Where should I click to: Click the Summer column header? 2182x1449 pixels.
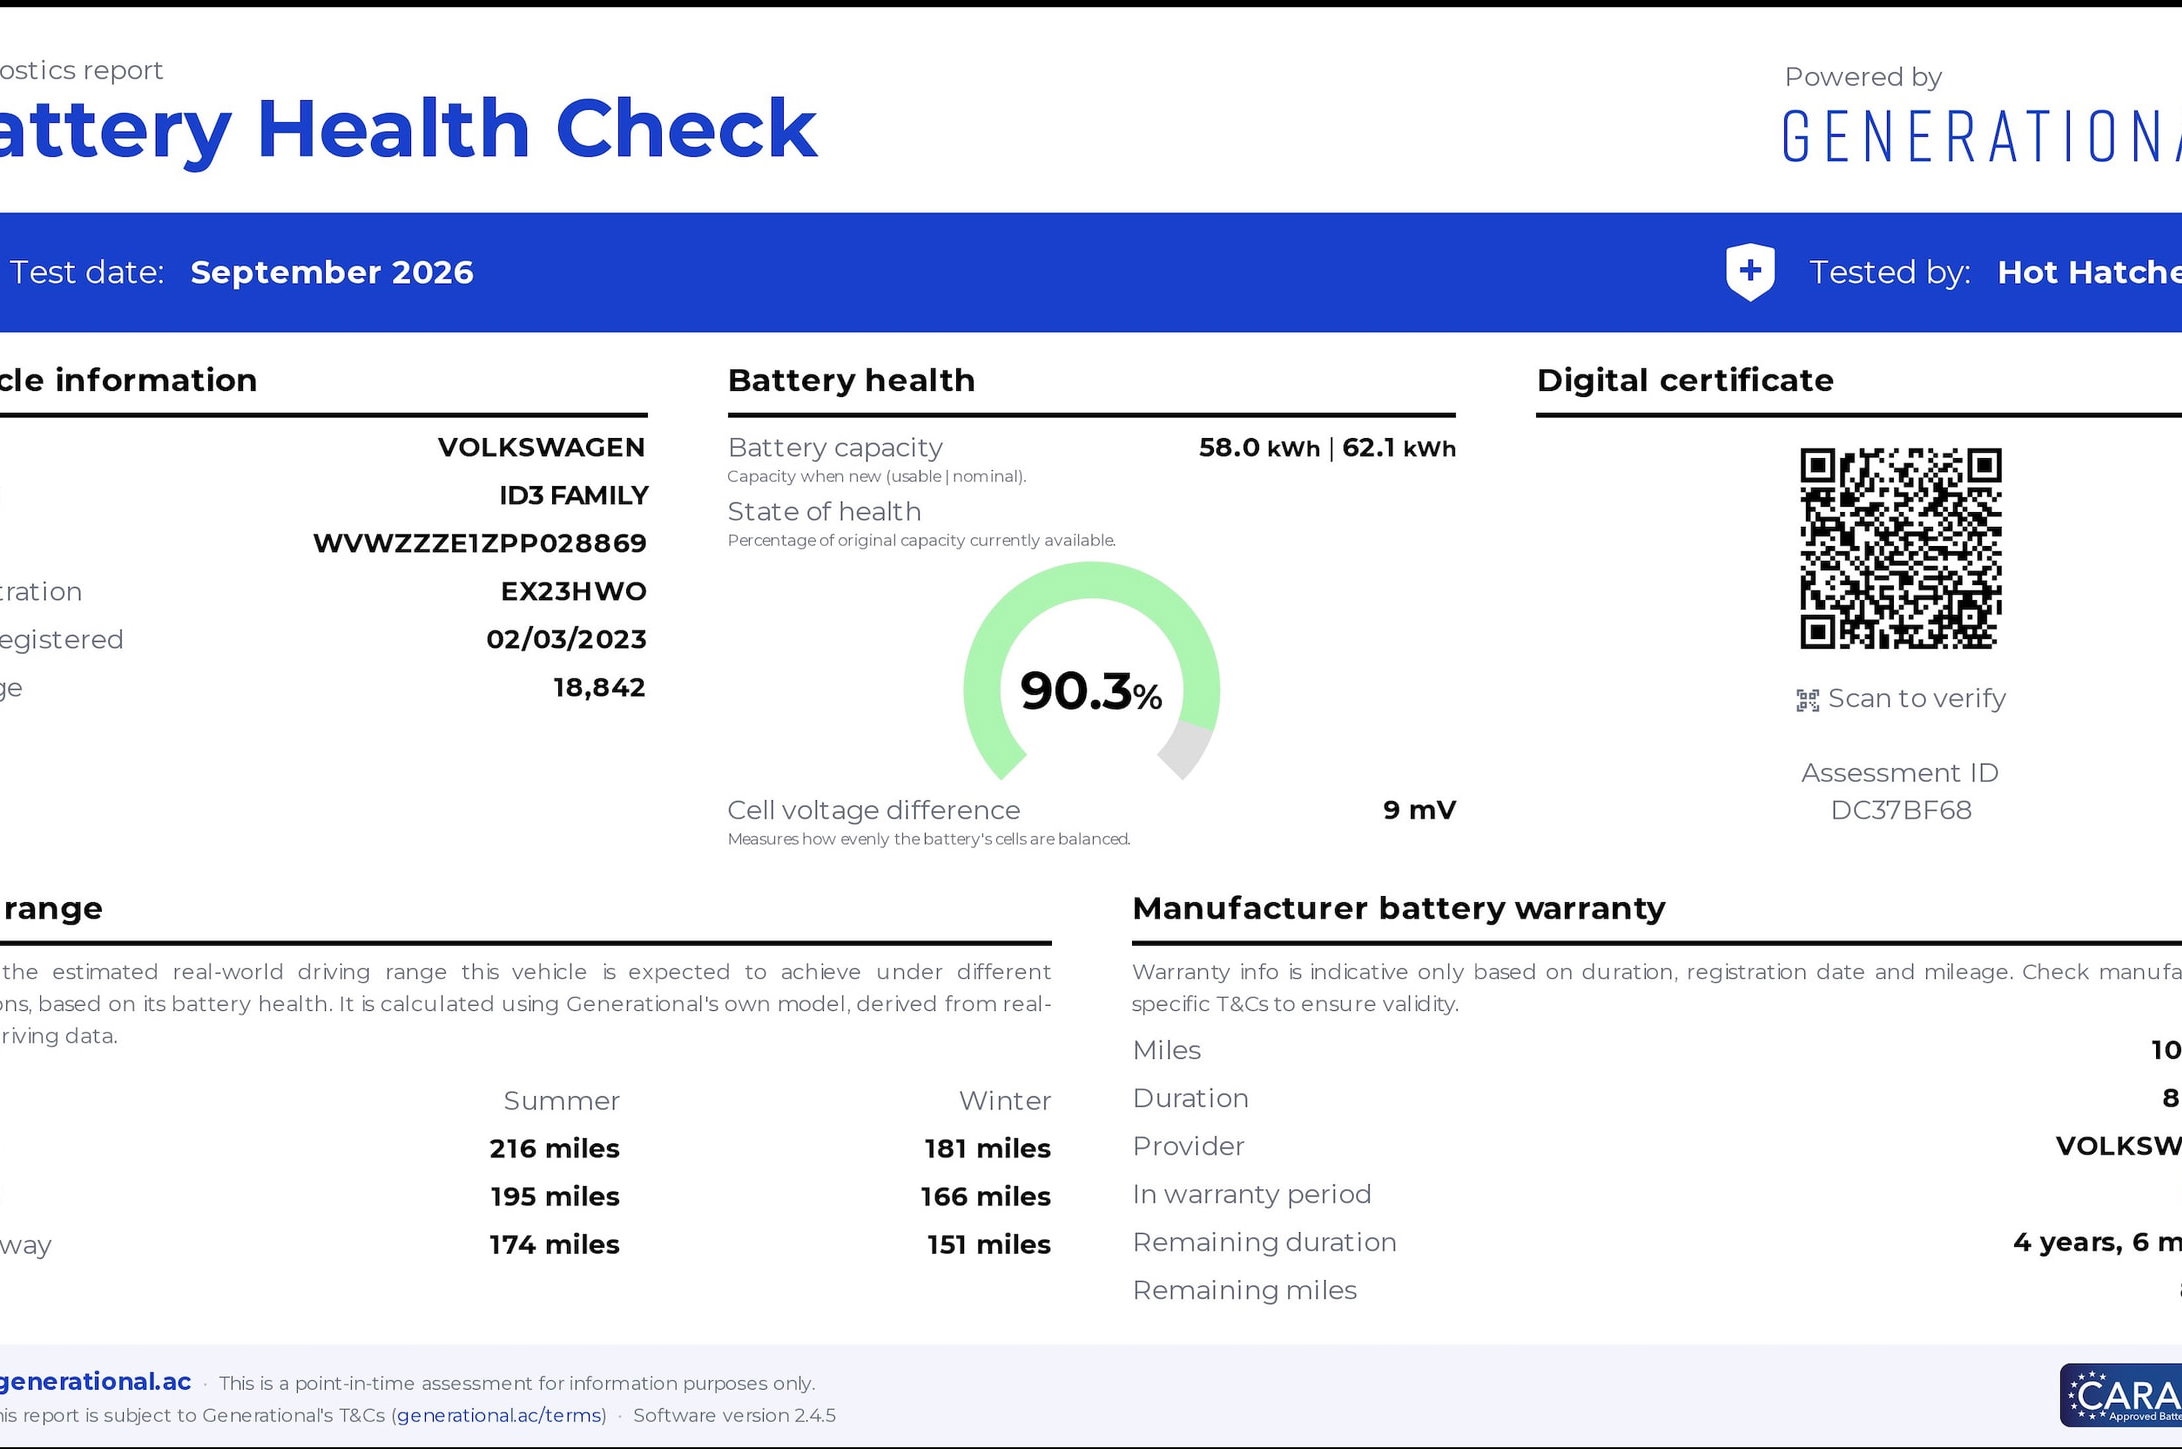click(x=562, y=1101)
